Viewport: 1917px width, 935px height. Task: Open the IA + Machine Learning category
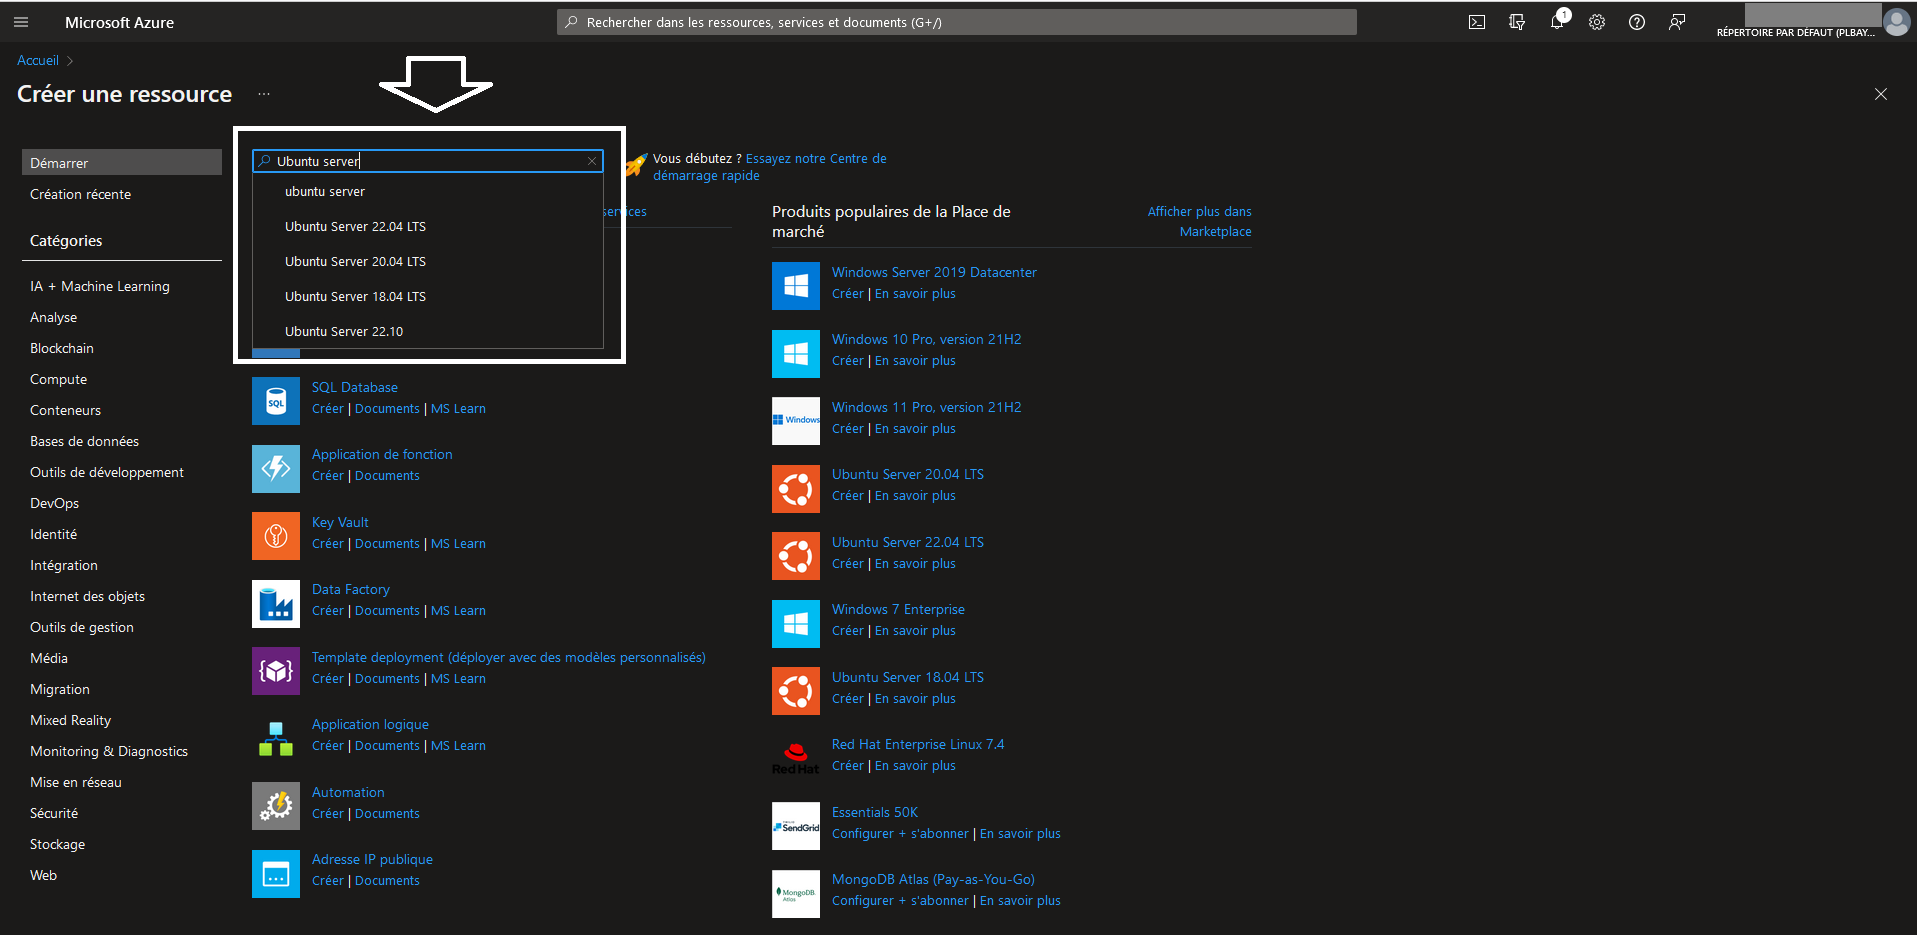point(100,286)
